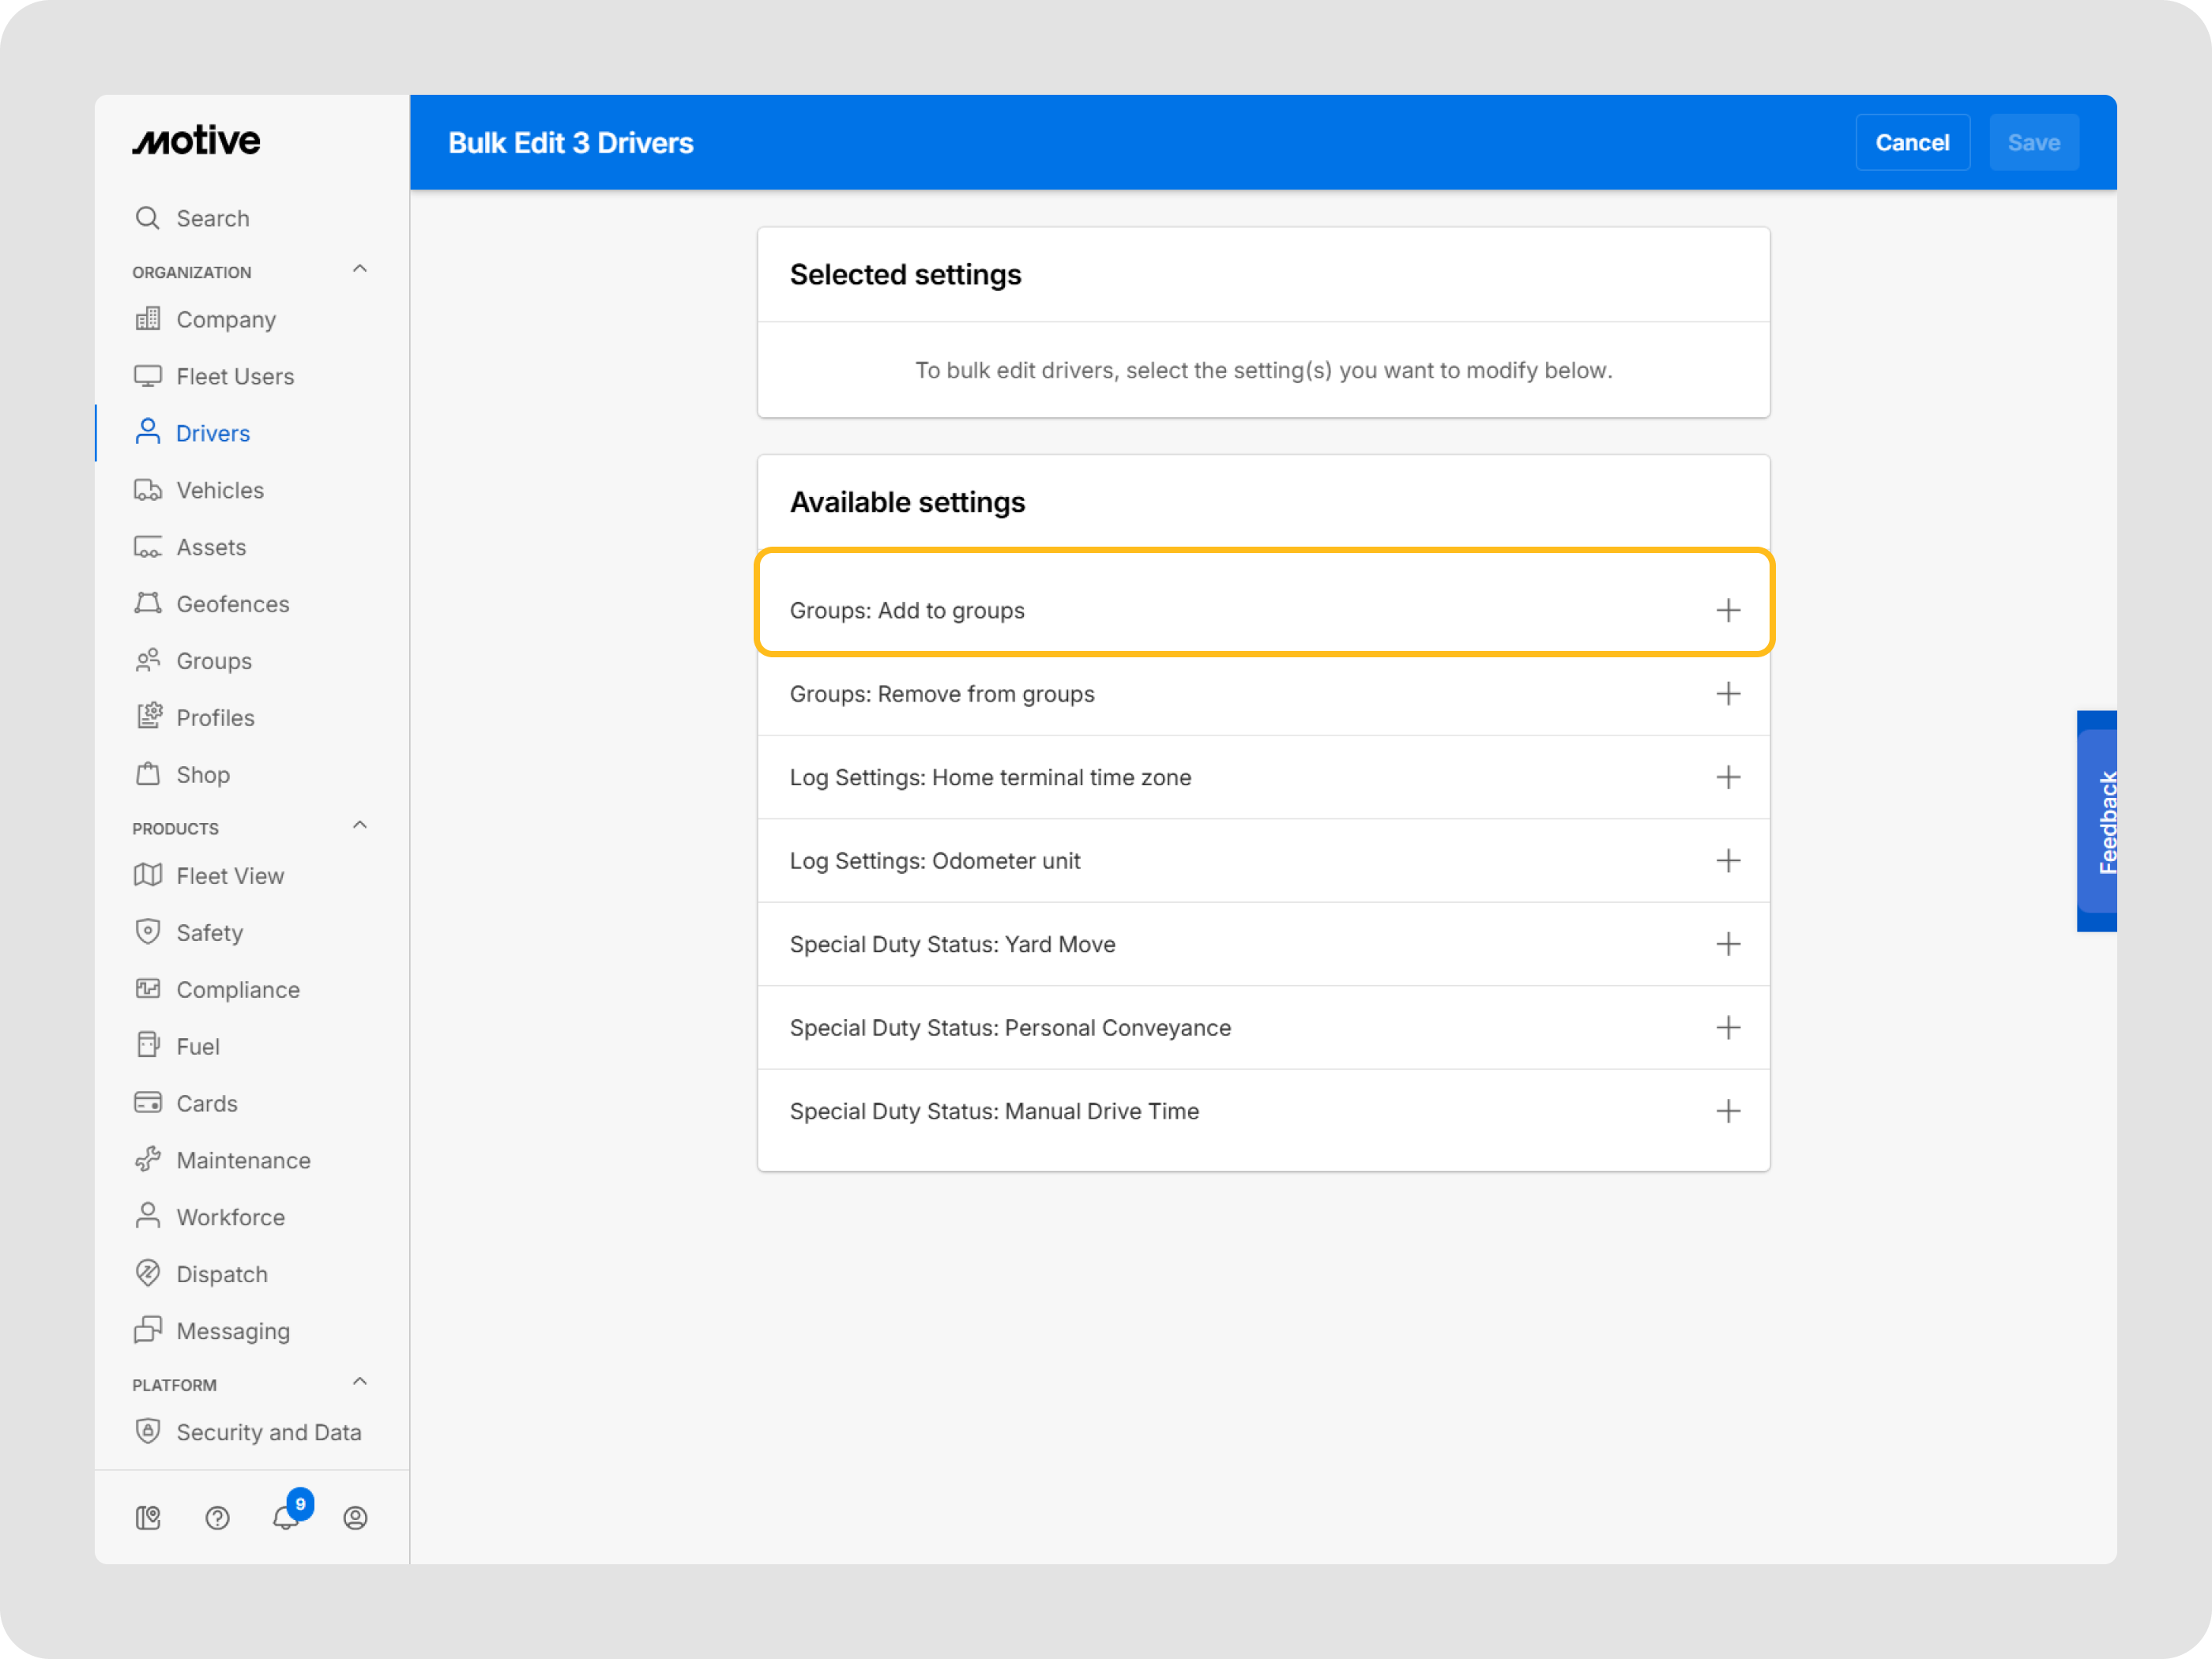Click the Geofences icon
2212x1659 pixels.
(148, 603)
